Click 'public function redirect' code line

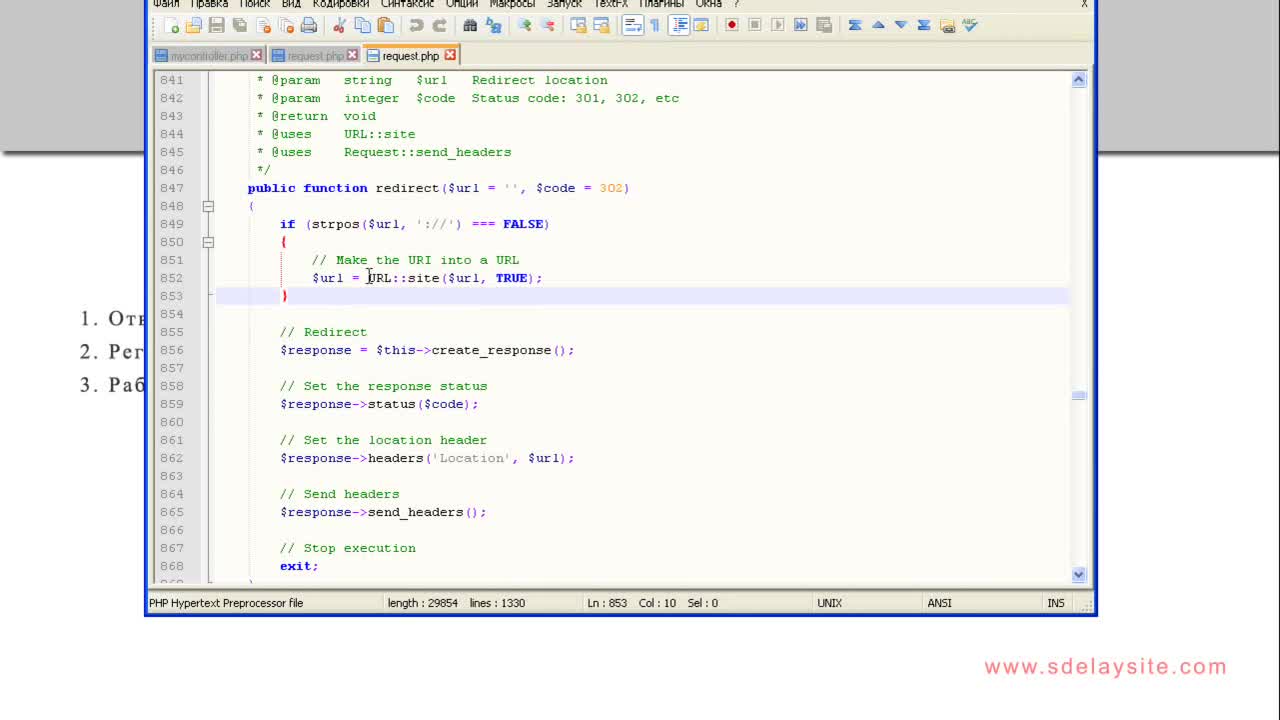pyautogui.click(x=438, y=188)
